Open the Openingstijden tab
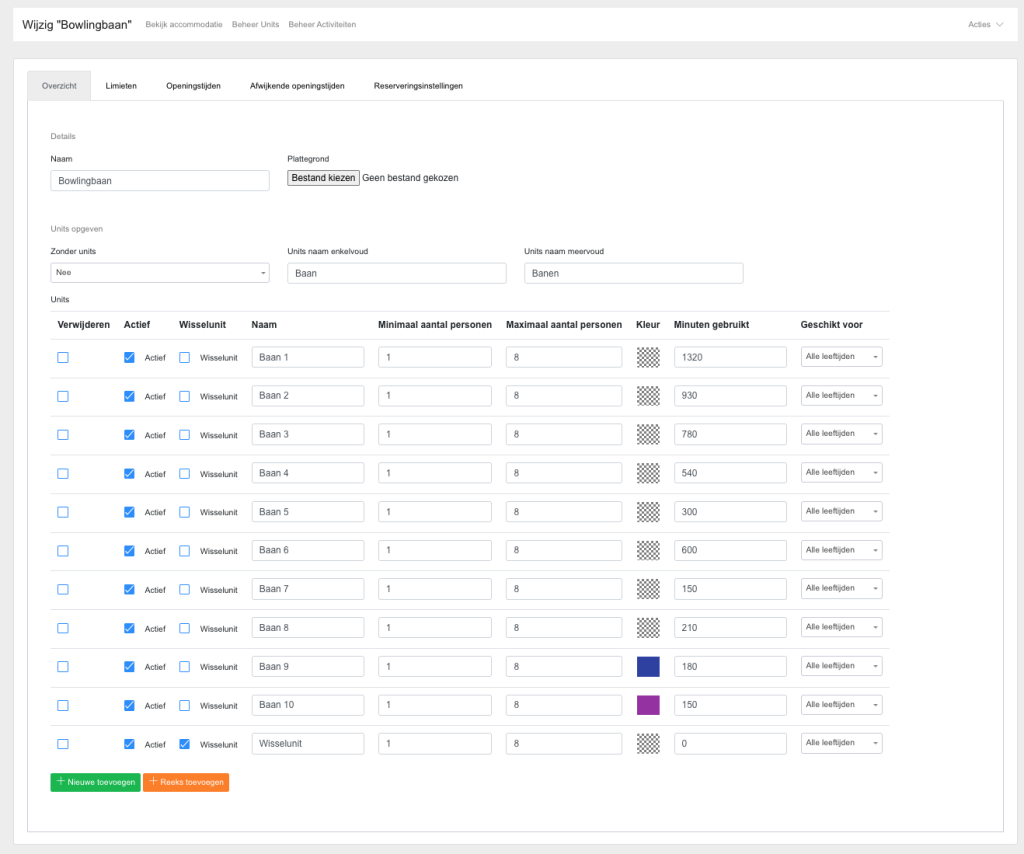 point(193,86)
